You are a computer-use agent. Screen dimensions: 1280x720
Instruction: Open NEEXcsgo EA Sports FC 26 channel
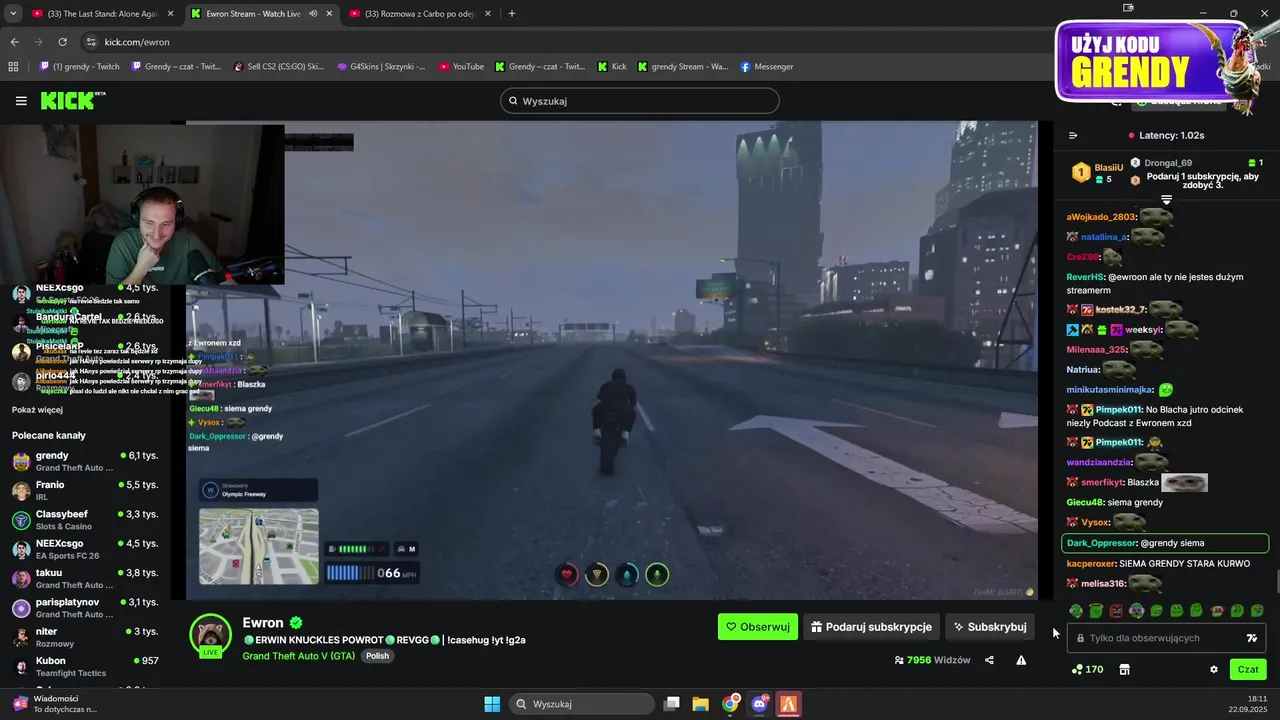pos(84,549)
